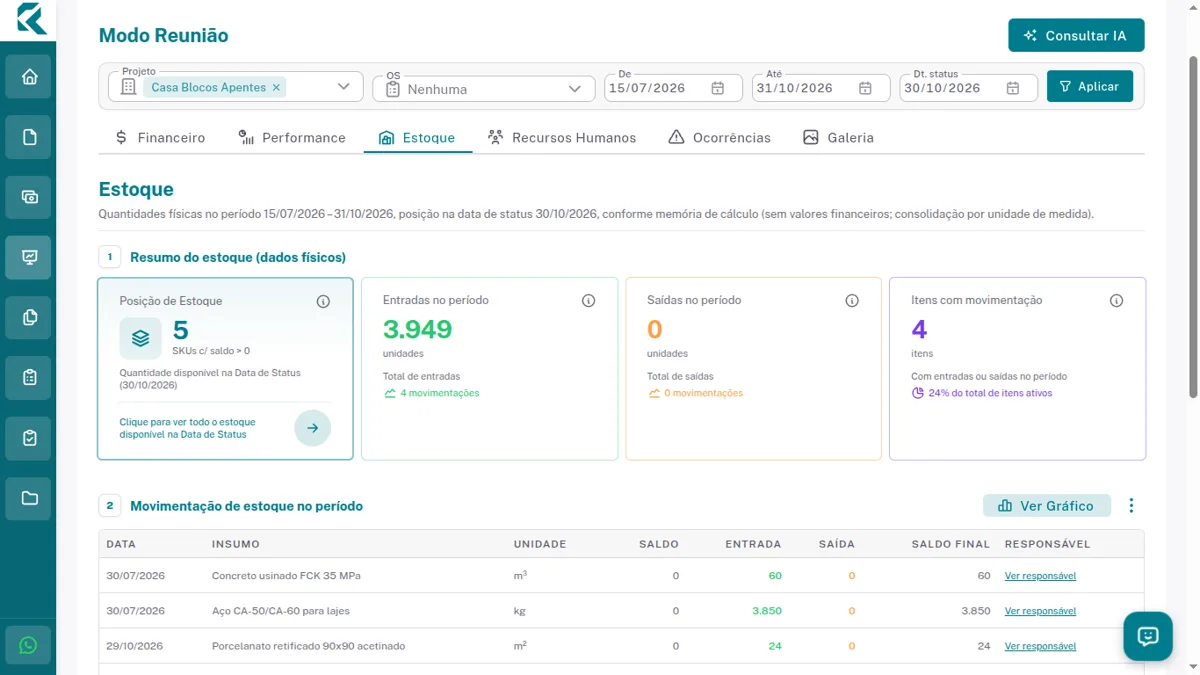Select the Estoque tab
Screen dimensions: 1200x675
[x=417, y=137]
